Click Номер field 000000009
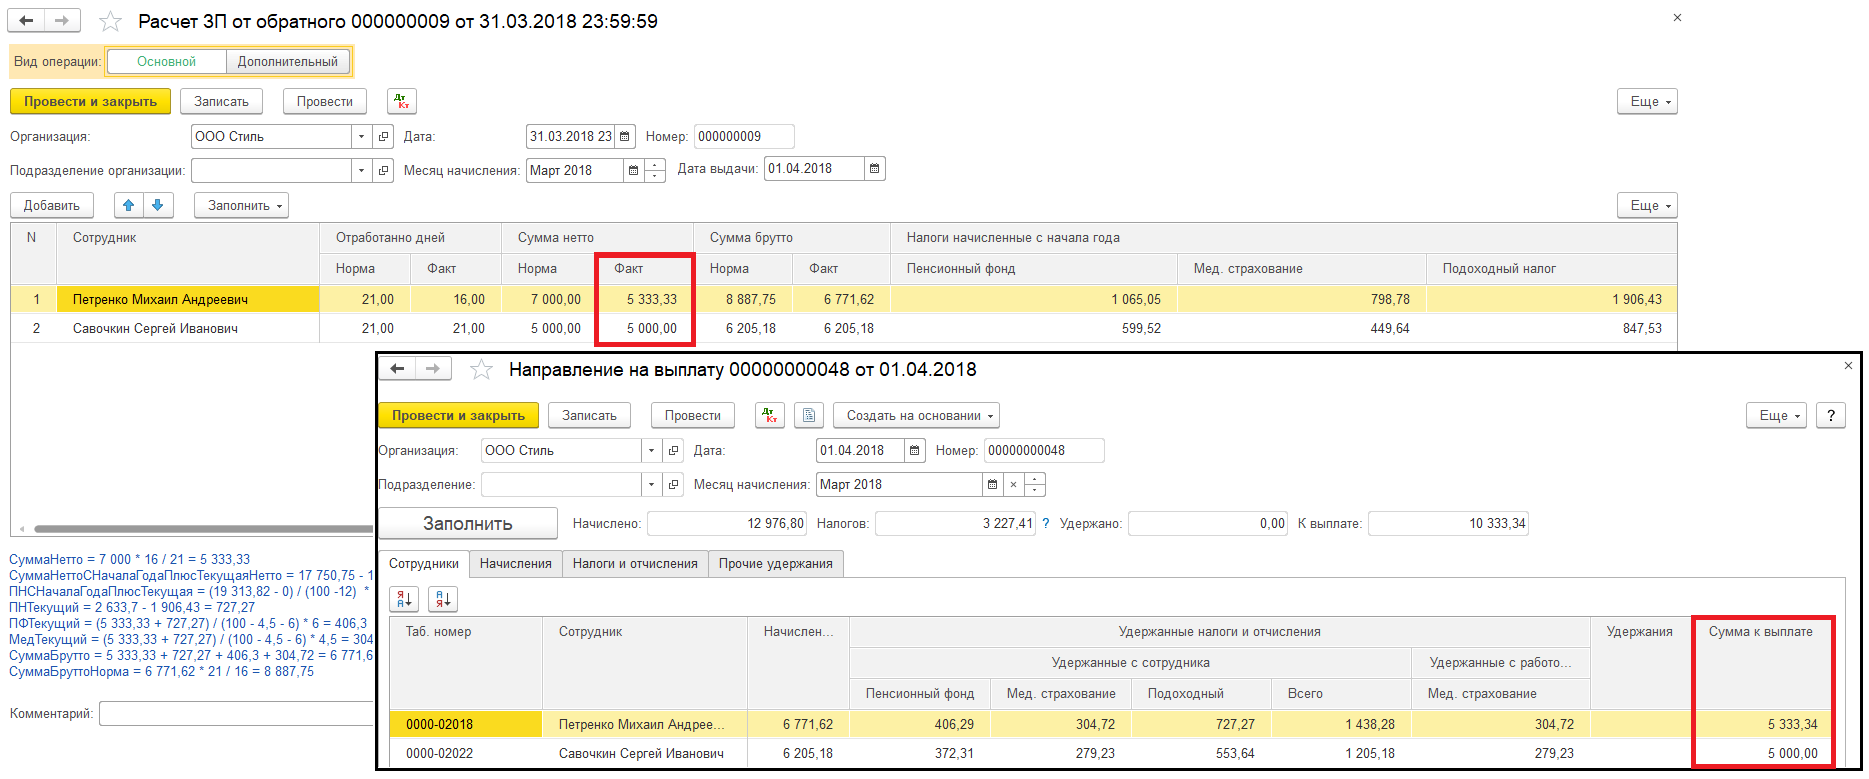 [x=744, y=136]
